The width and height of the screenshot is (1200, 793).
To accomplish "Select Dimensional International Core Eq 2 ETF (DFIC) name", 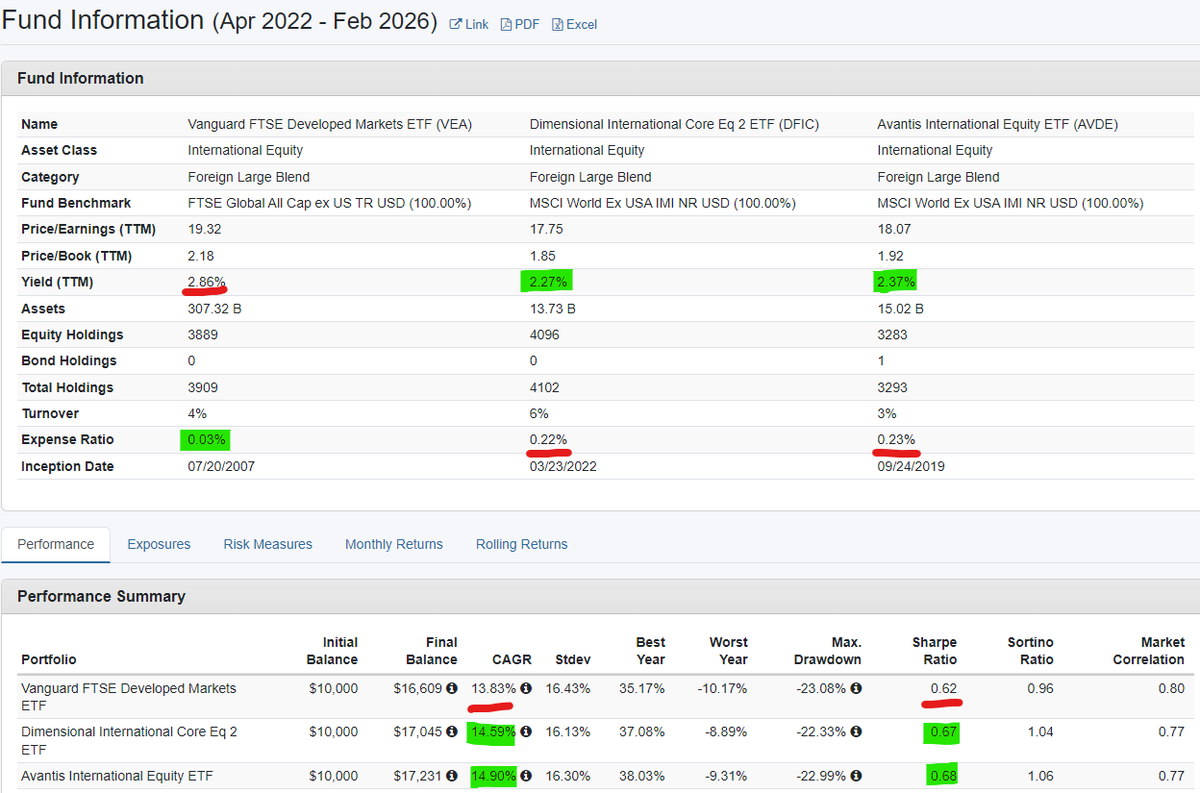I will pos(674,124).
